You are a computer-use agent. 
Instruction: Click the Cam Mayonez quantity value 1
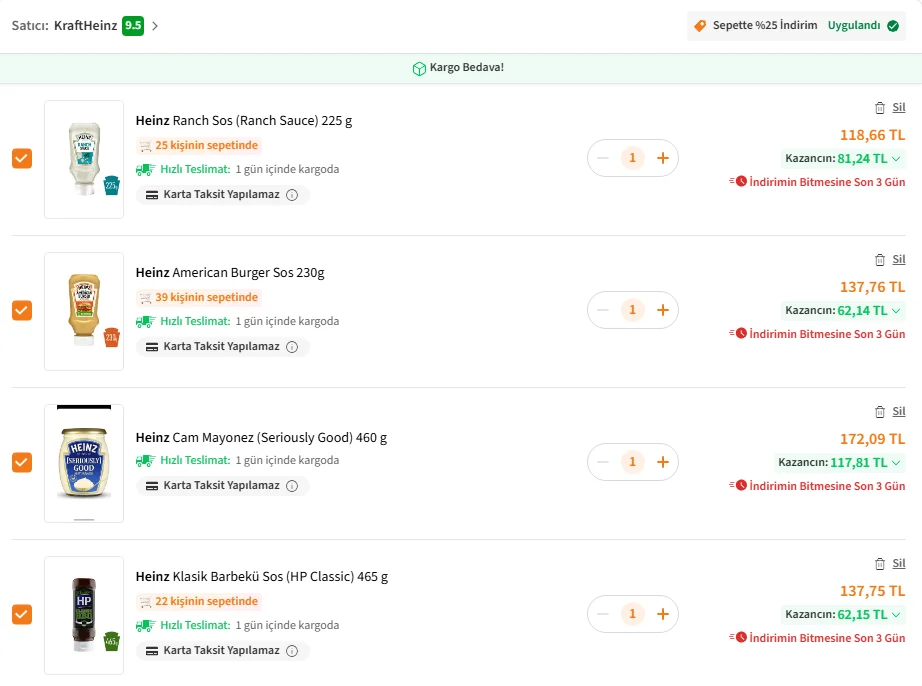pyautogui.click(x=633, y=462)
